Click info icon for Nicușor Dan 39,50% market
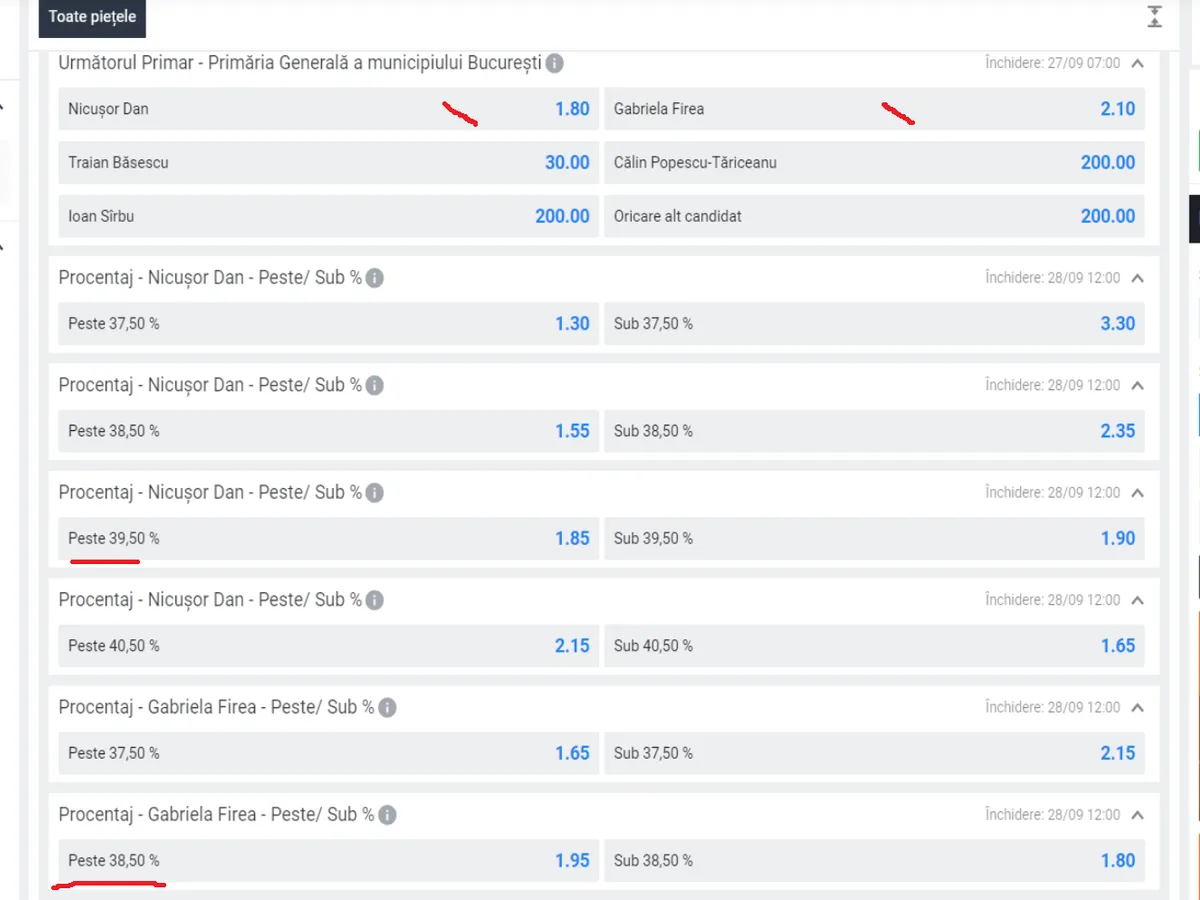The image size is (1200, 900). coord(374,493)
